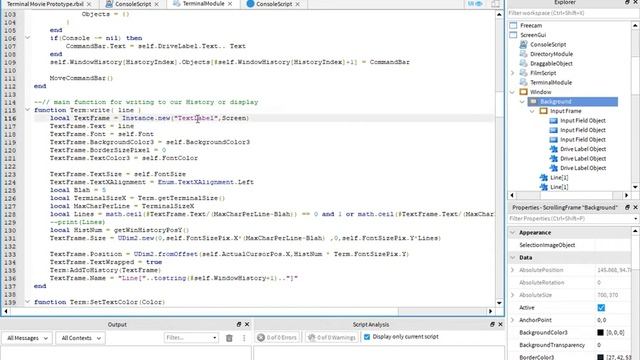Click the ConsoleScript script icon in Explorer
This screenshot has height=360, width=640.
523,44
